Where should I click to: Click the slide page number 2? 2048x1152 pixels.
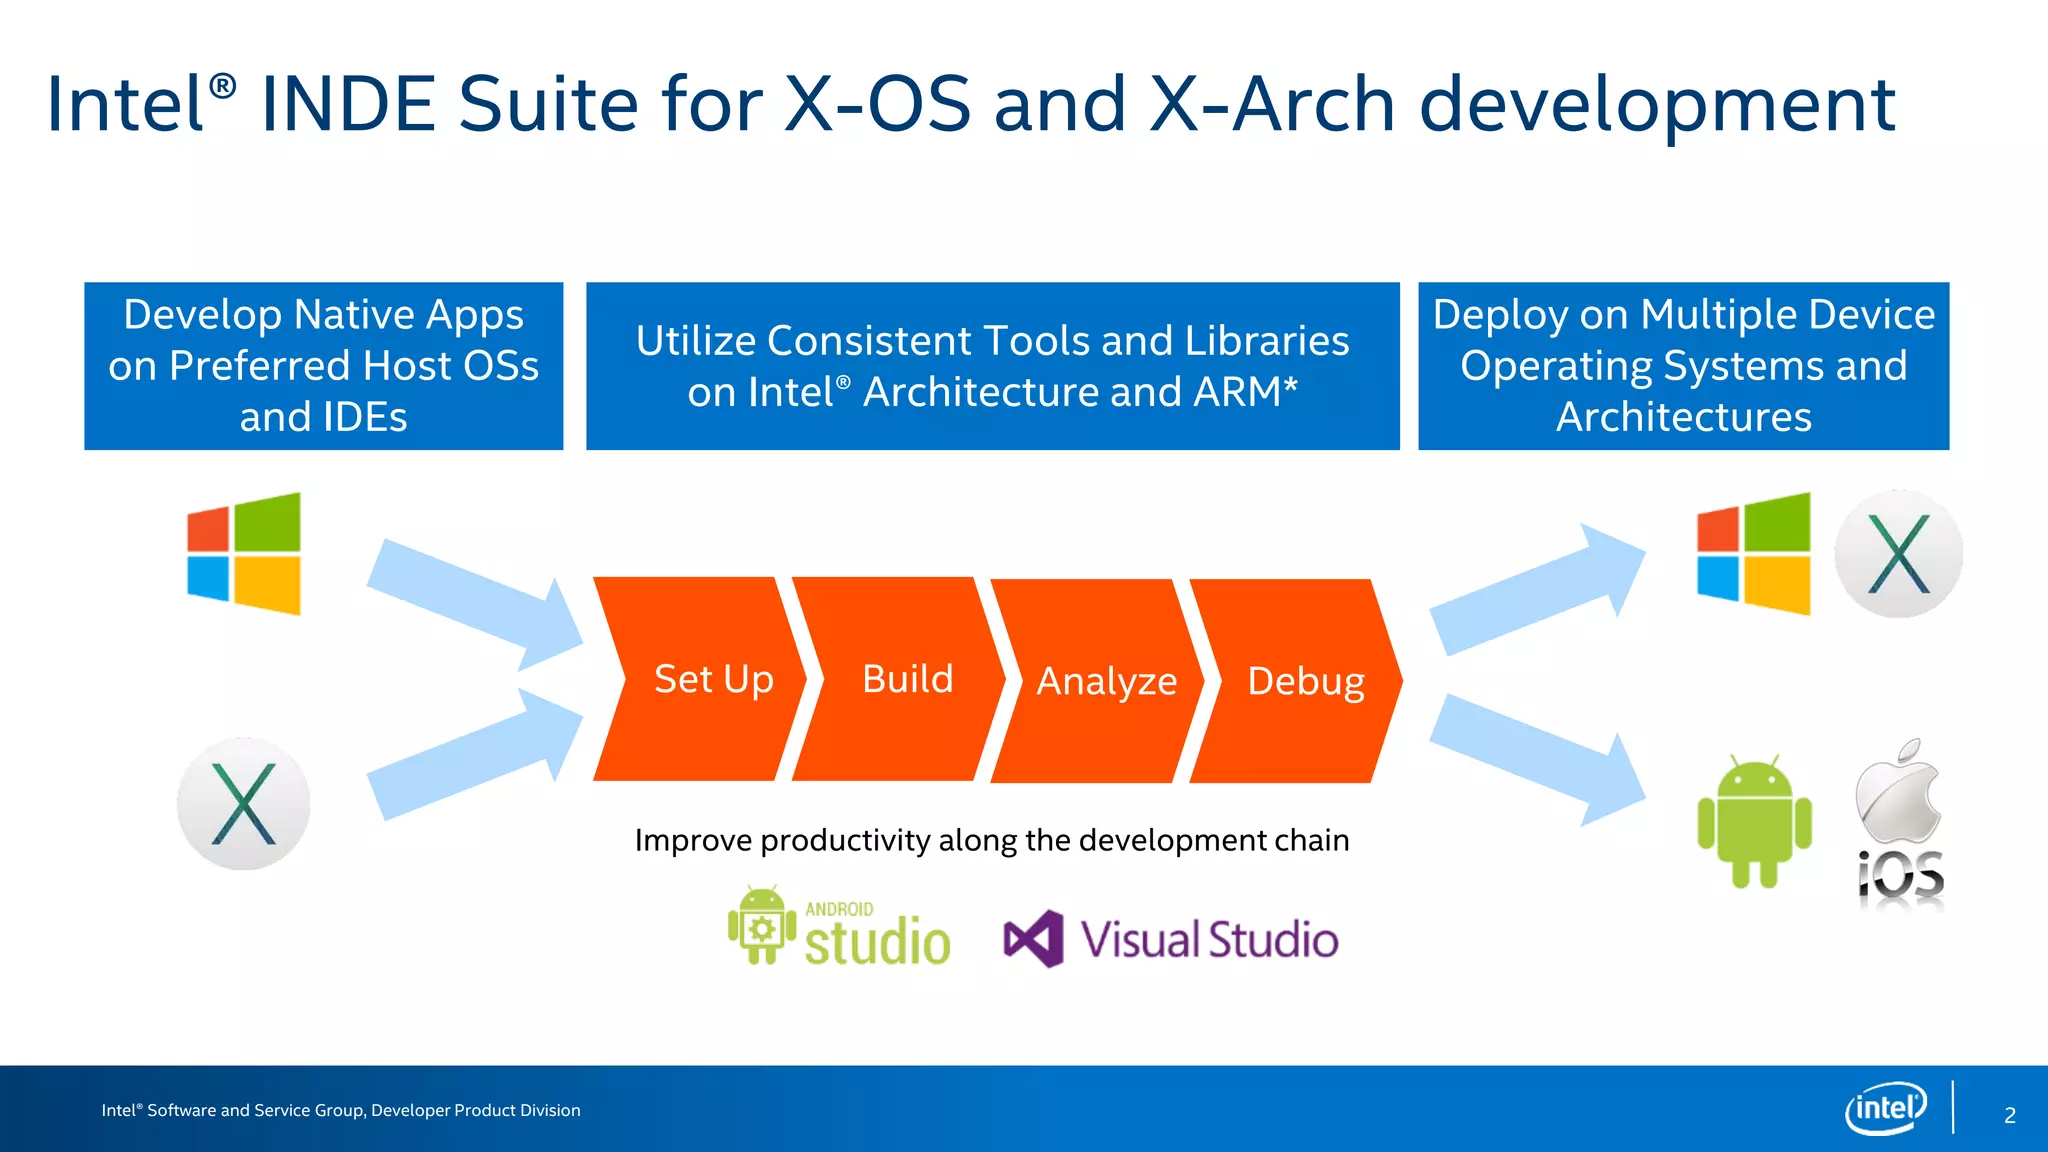(2009, 1115)
